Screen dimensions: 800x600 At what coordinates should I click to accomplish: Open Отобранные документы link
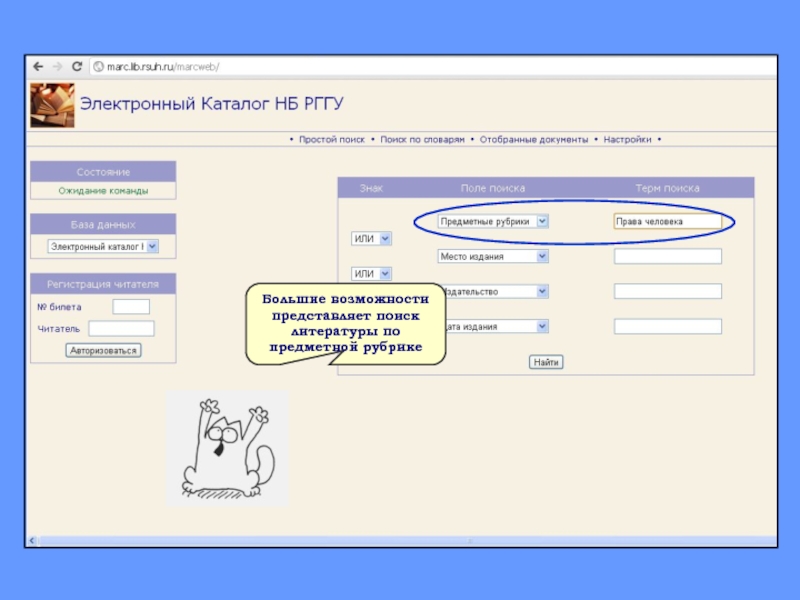point(534,139)
